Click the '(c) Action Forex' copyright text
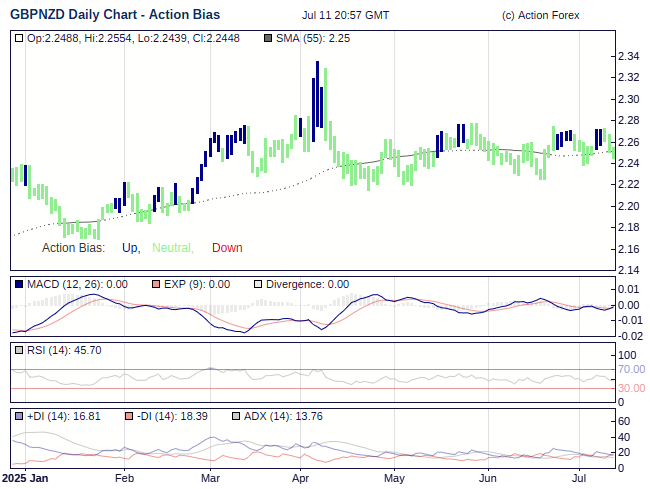 (540, 15)
